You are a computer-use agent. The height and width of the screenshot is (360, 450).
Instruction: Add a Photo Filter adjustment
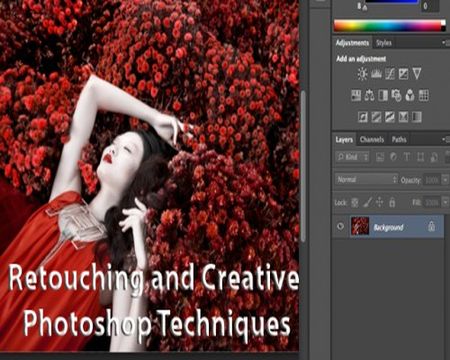(396, 95)
